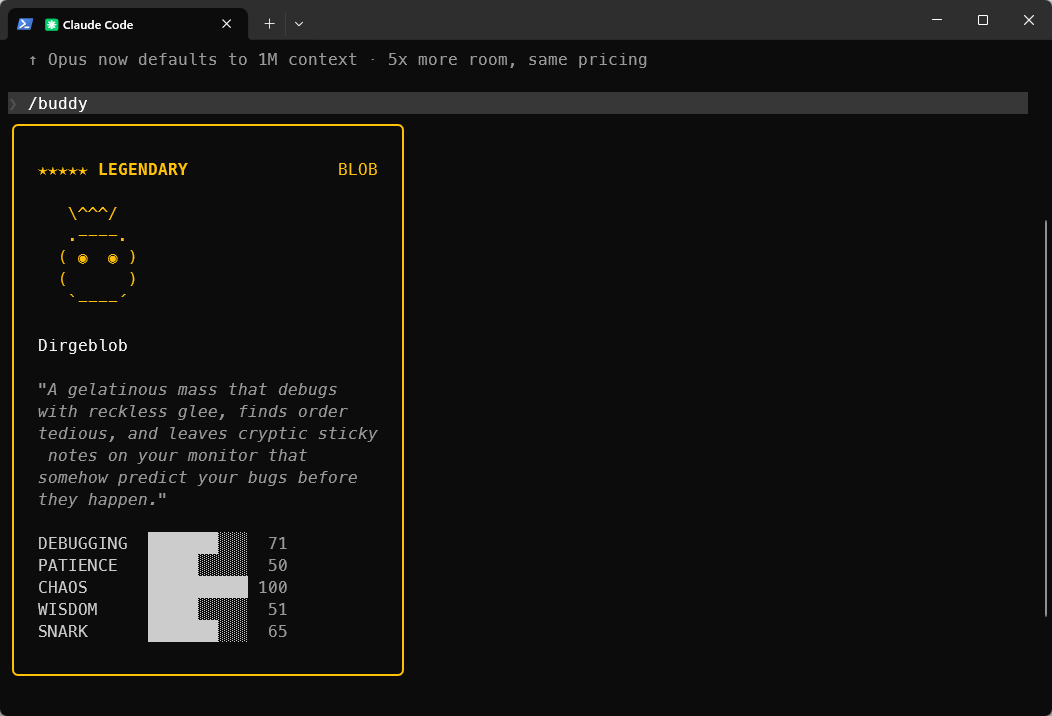Click the DEBUGGING stat label

click(x=83, y=543)
